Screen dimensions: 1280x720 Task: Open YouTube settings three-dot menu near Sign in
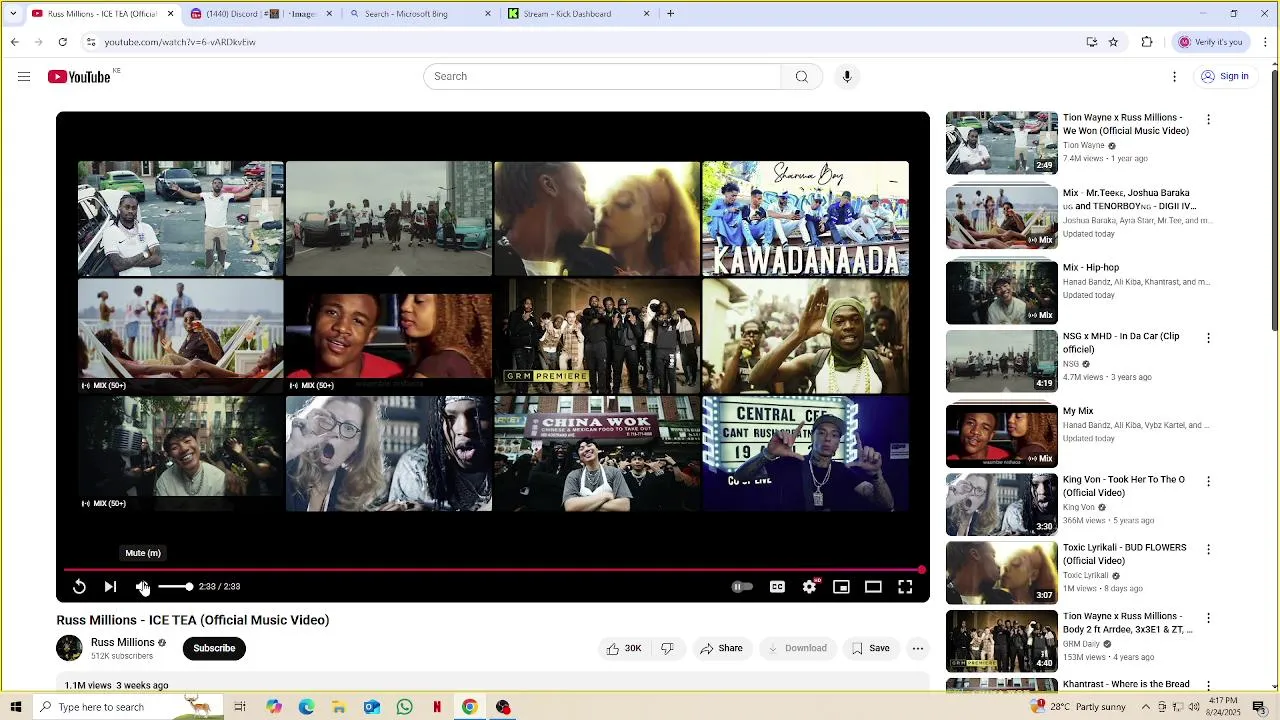[x=1175, y=76]
